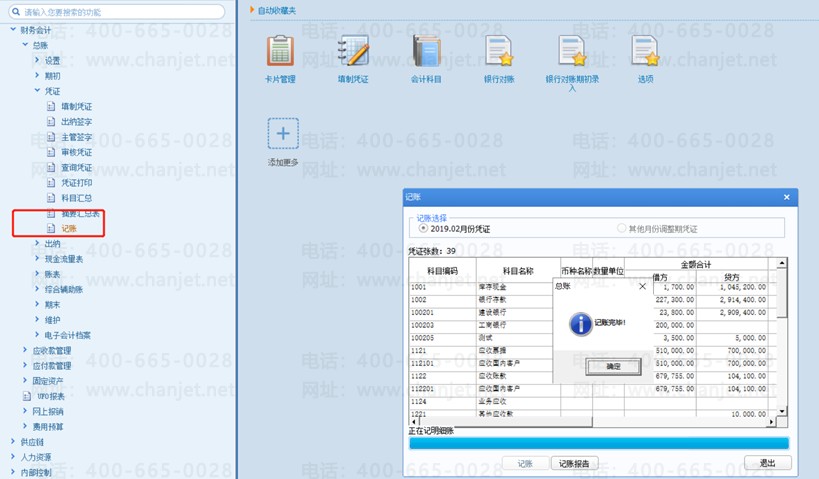This screenshot has width=819, height=479.
Task: Expand the 供应链 tree node
Action: click(x=13, y=441)
